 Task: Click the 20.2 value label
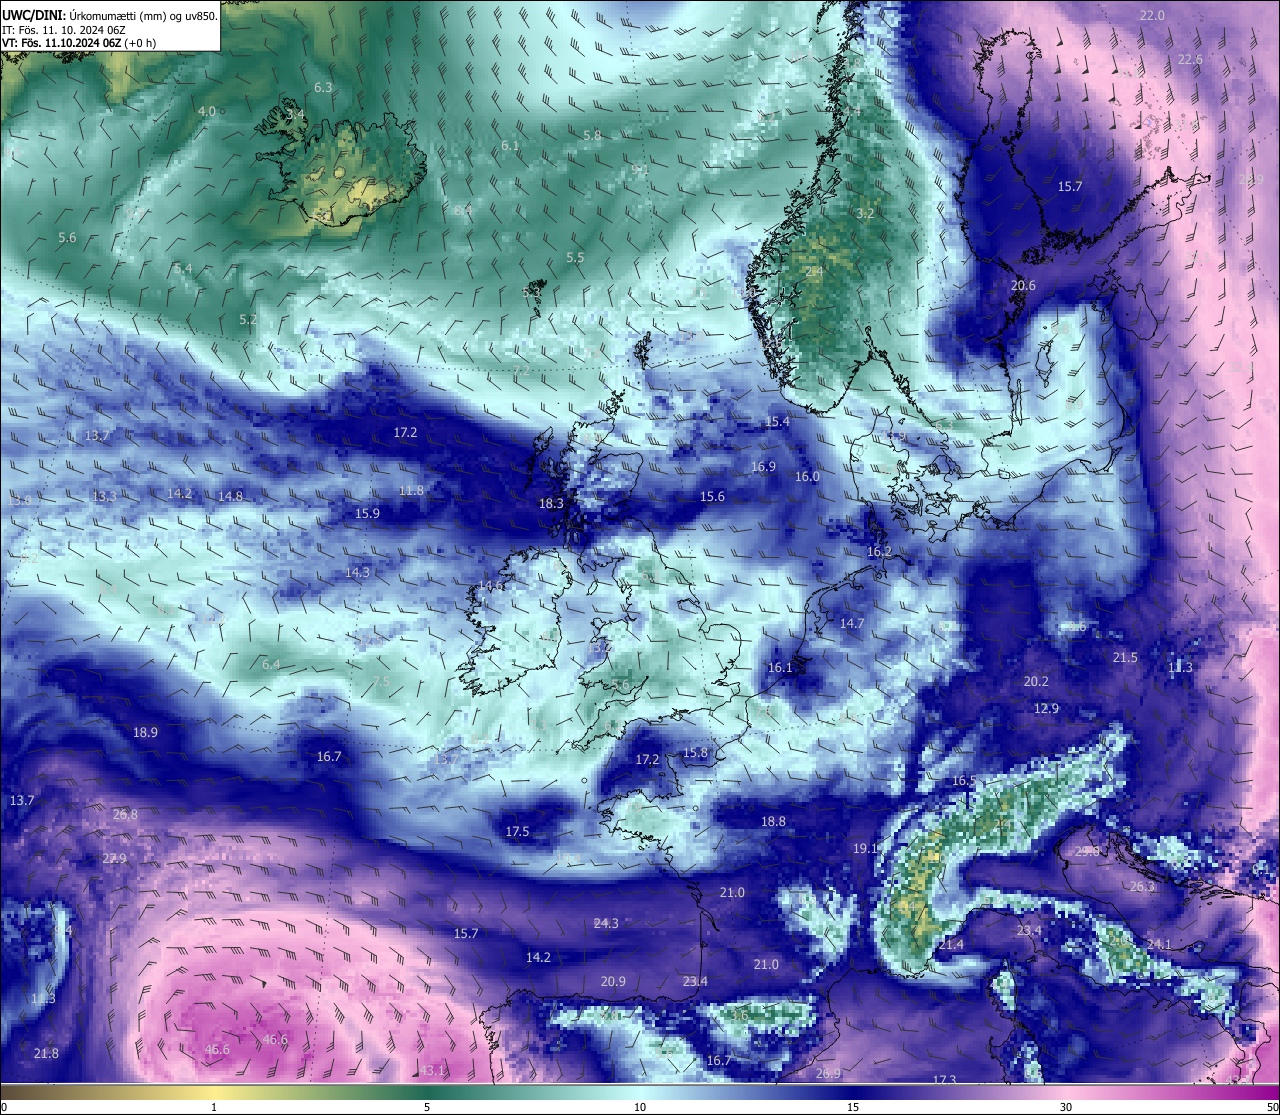tap(1036, 681)
